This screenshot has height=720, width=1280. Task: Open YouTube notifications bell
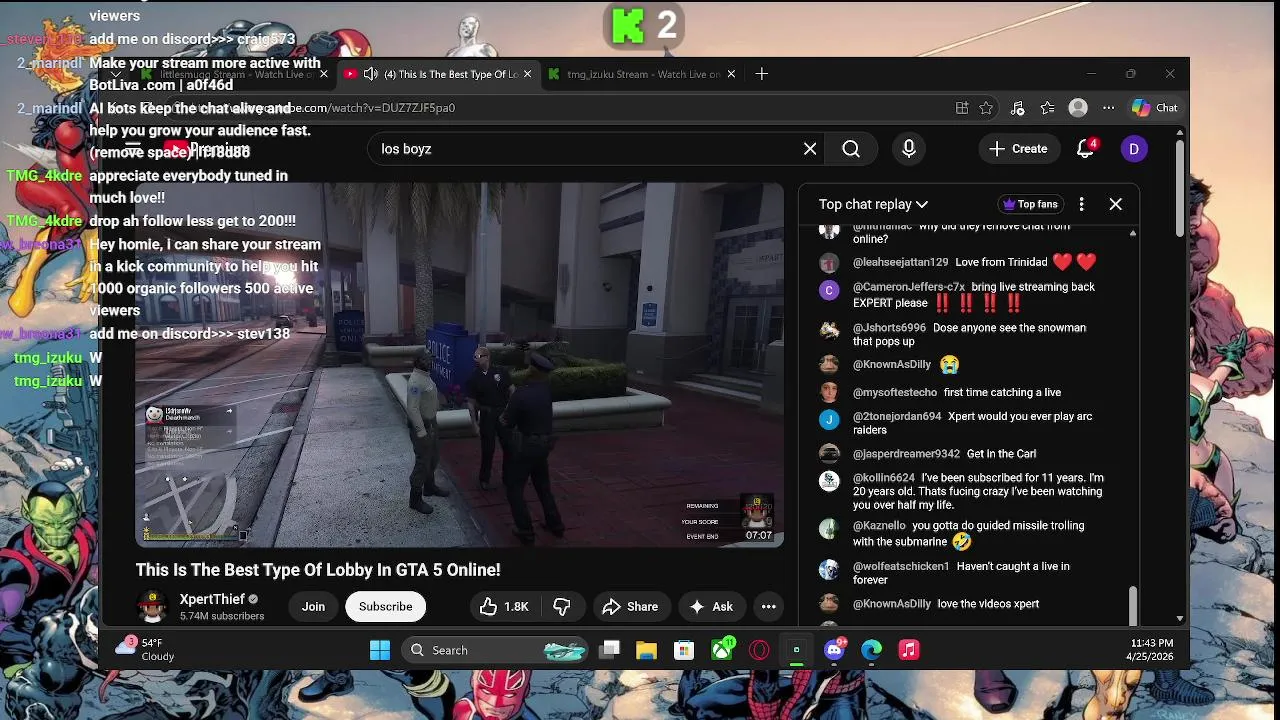pos(1086,149)
